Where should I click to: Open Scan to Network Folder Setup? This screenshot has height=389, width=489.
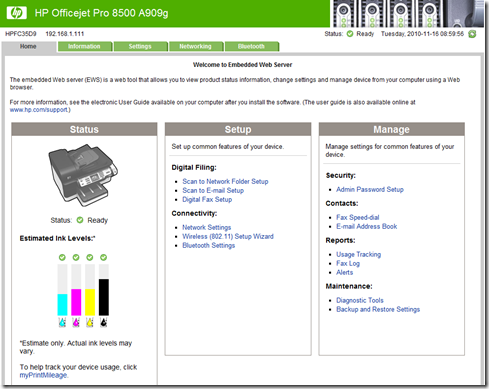pos(225,181)
